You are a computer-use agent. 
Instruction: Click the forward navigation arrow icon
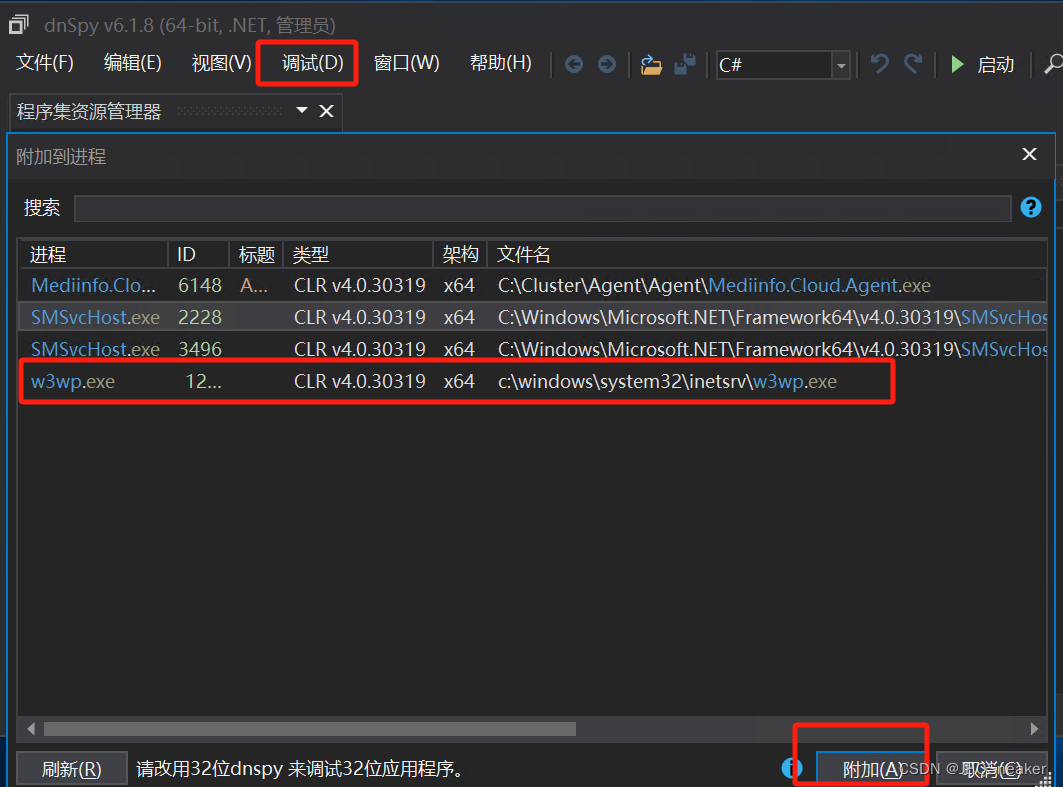click(x=608, y=63)
